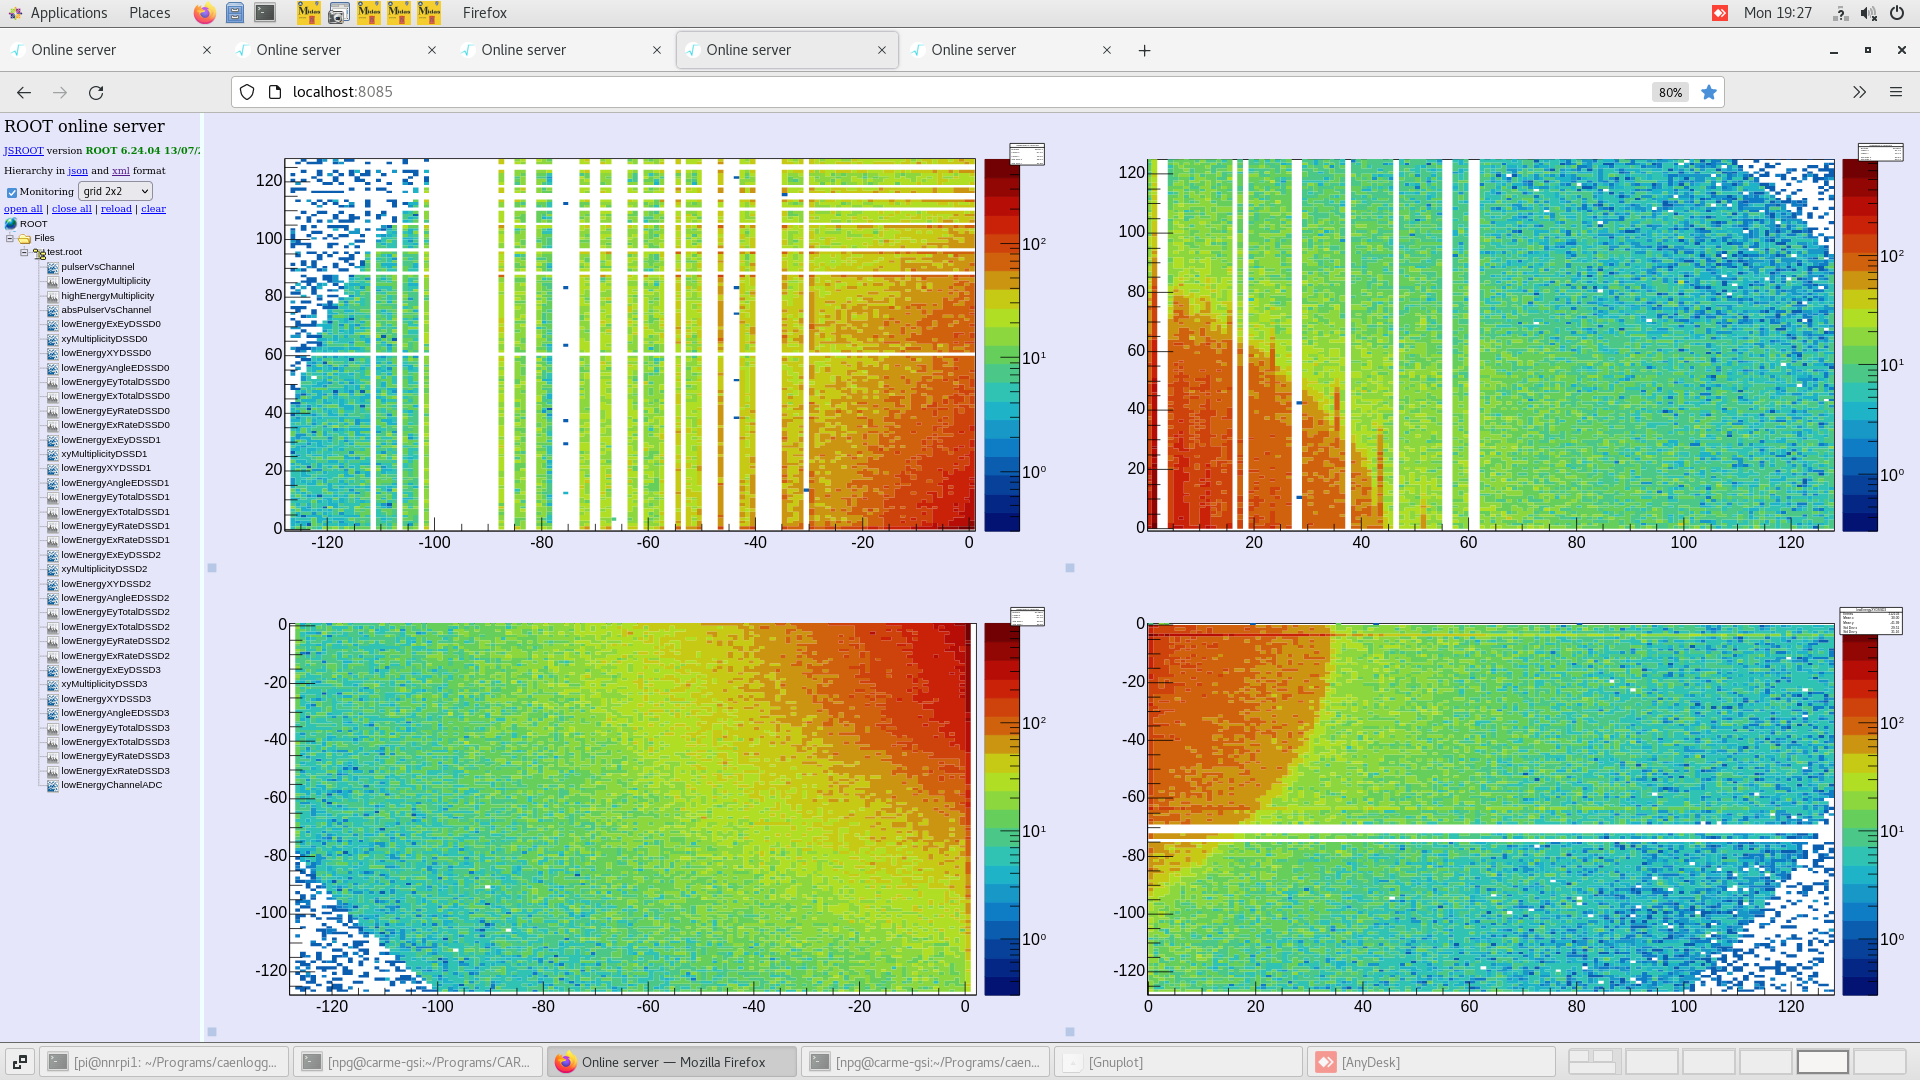Collapse the test.root tree node

pos(24,252)
